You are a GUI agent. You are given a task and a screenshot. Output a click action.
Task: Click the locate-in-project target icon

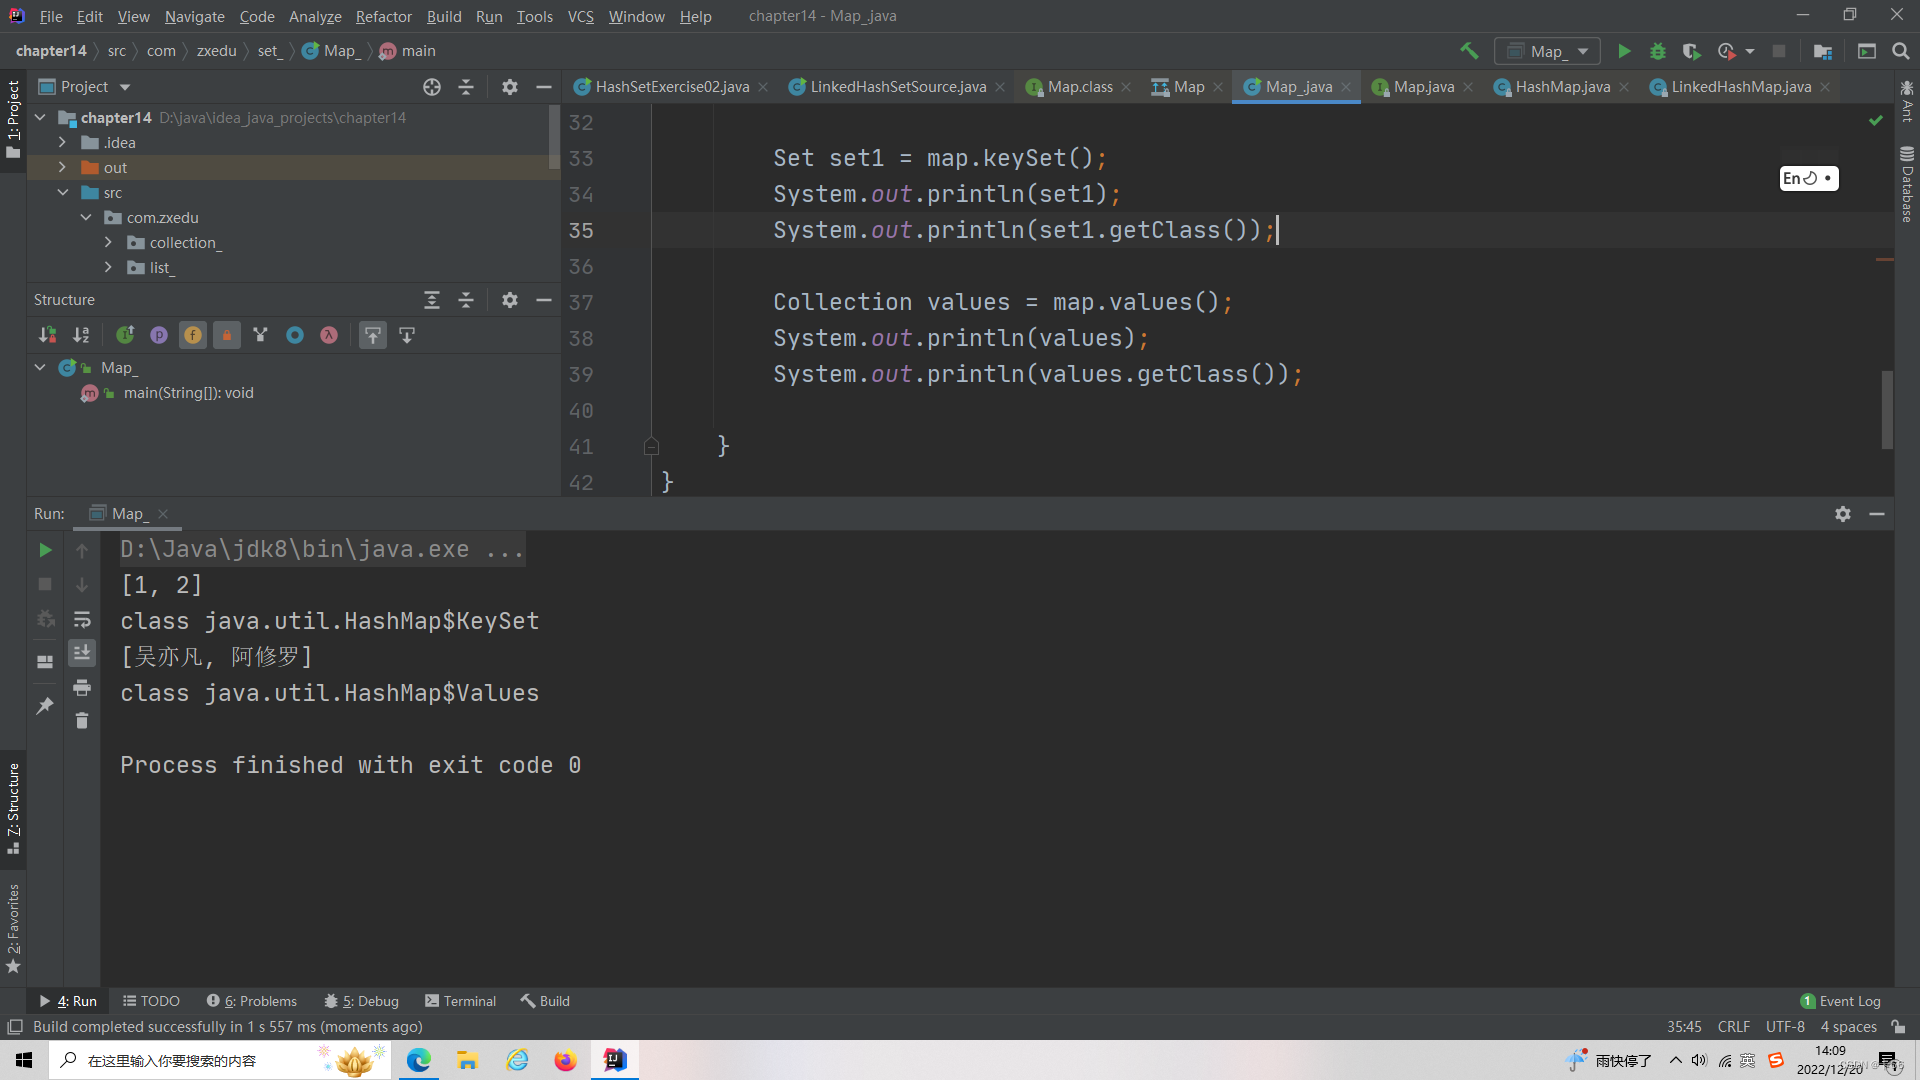pos(432,87)
